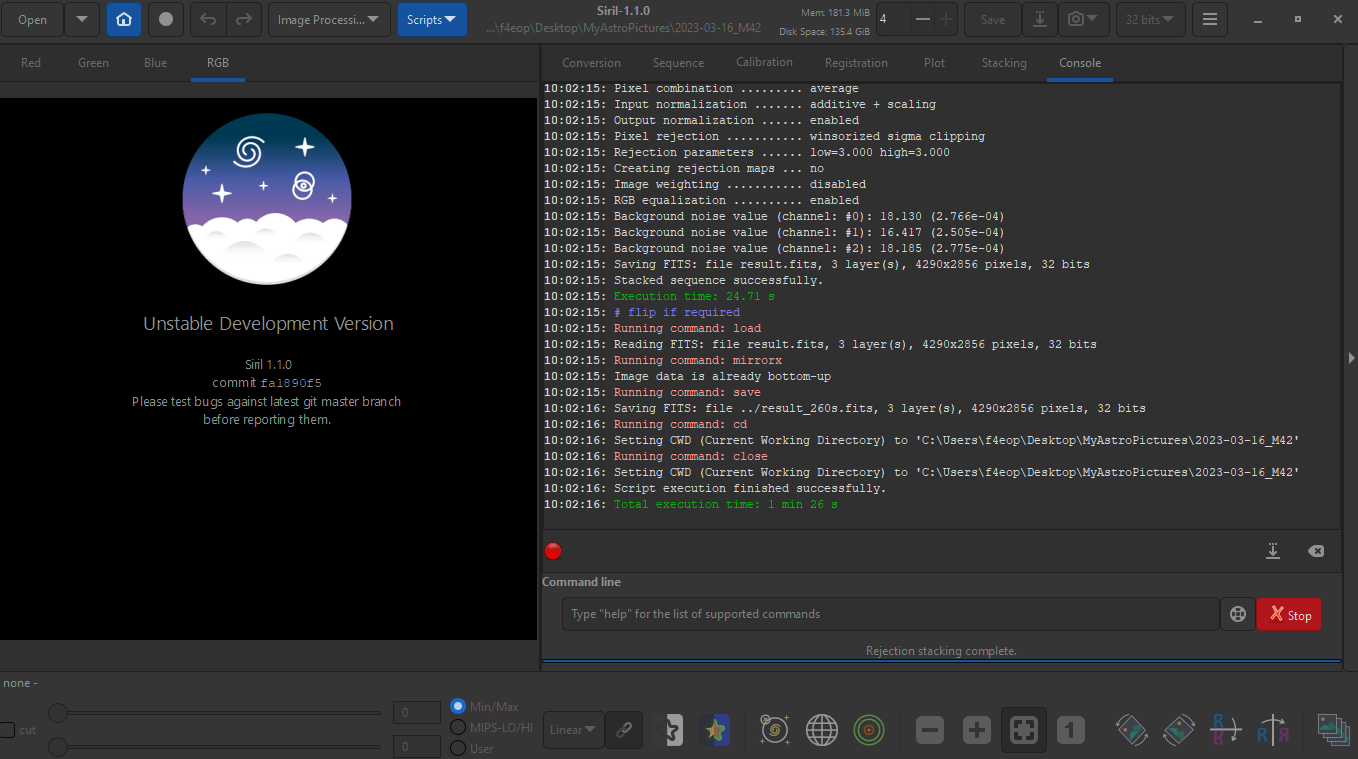The width and height of the screenshot is (1358, 759).
Task: Select the MIPS-LO/HI radio option
Action: (458, 727)
